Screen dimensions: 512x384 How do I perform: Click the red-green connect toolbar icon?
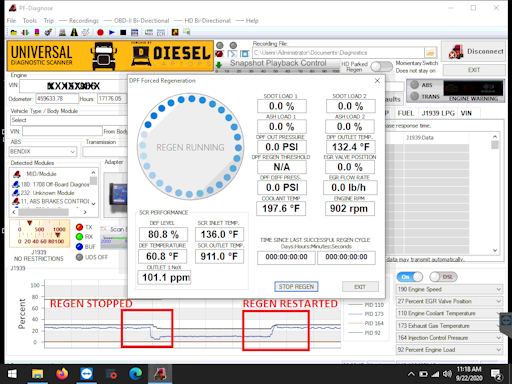(x=25, y=32)
